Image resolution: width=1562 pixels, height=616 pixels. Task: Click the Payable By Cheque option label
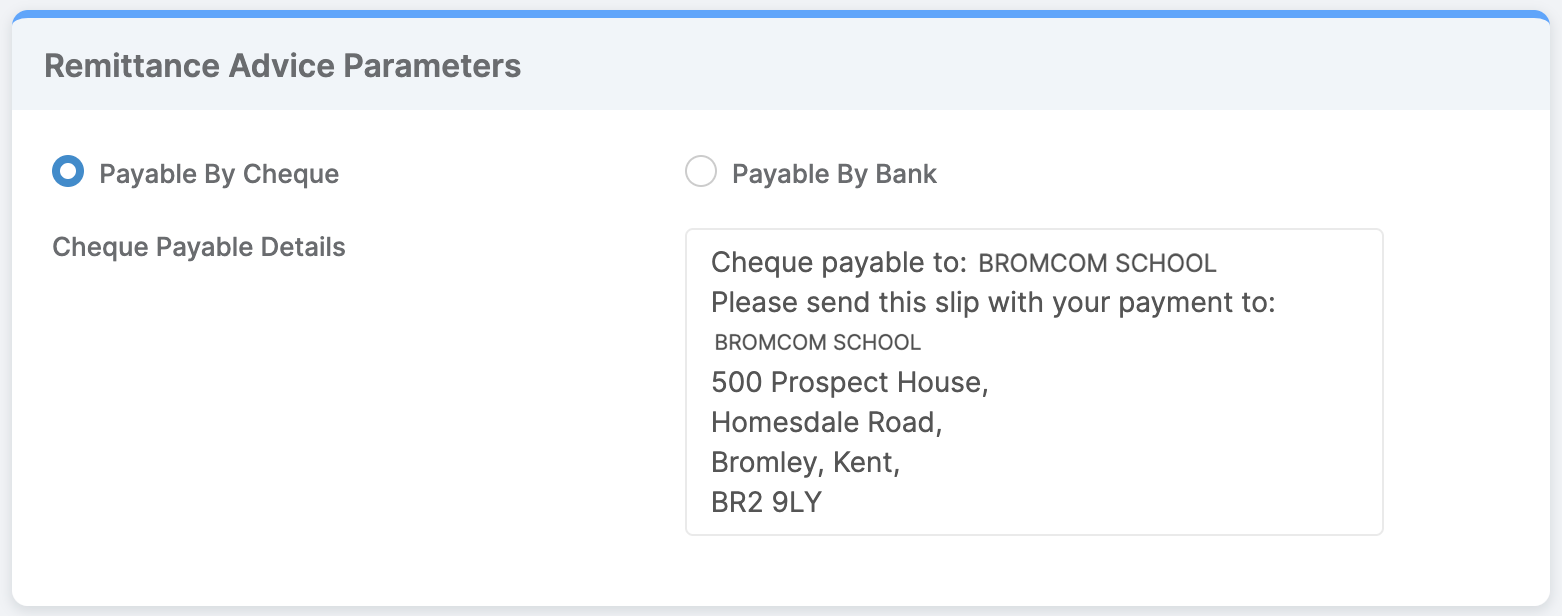click(219, 173)
